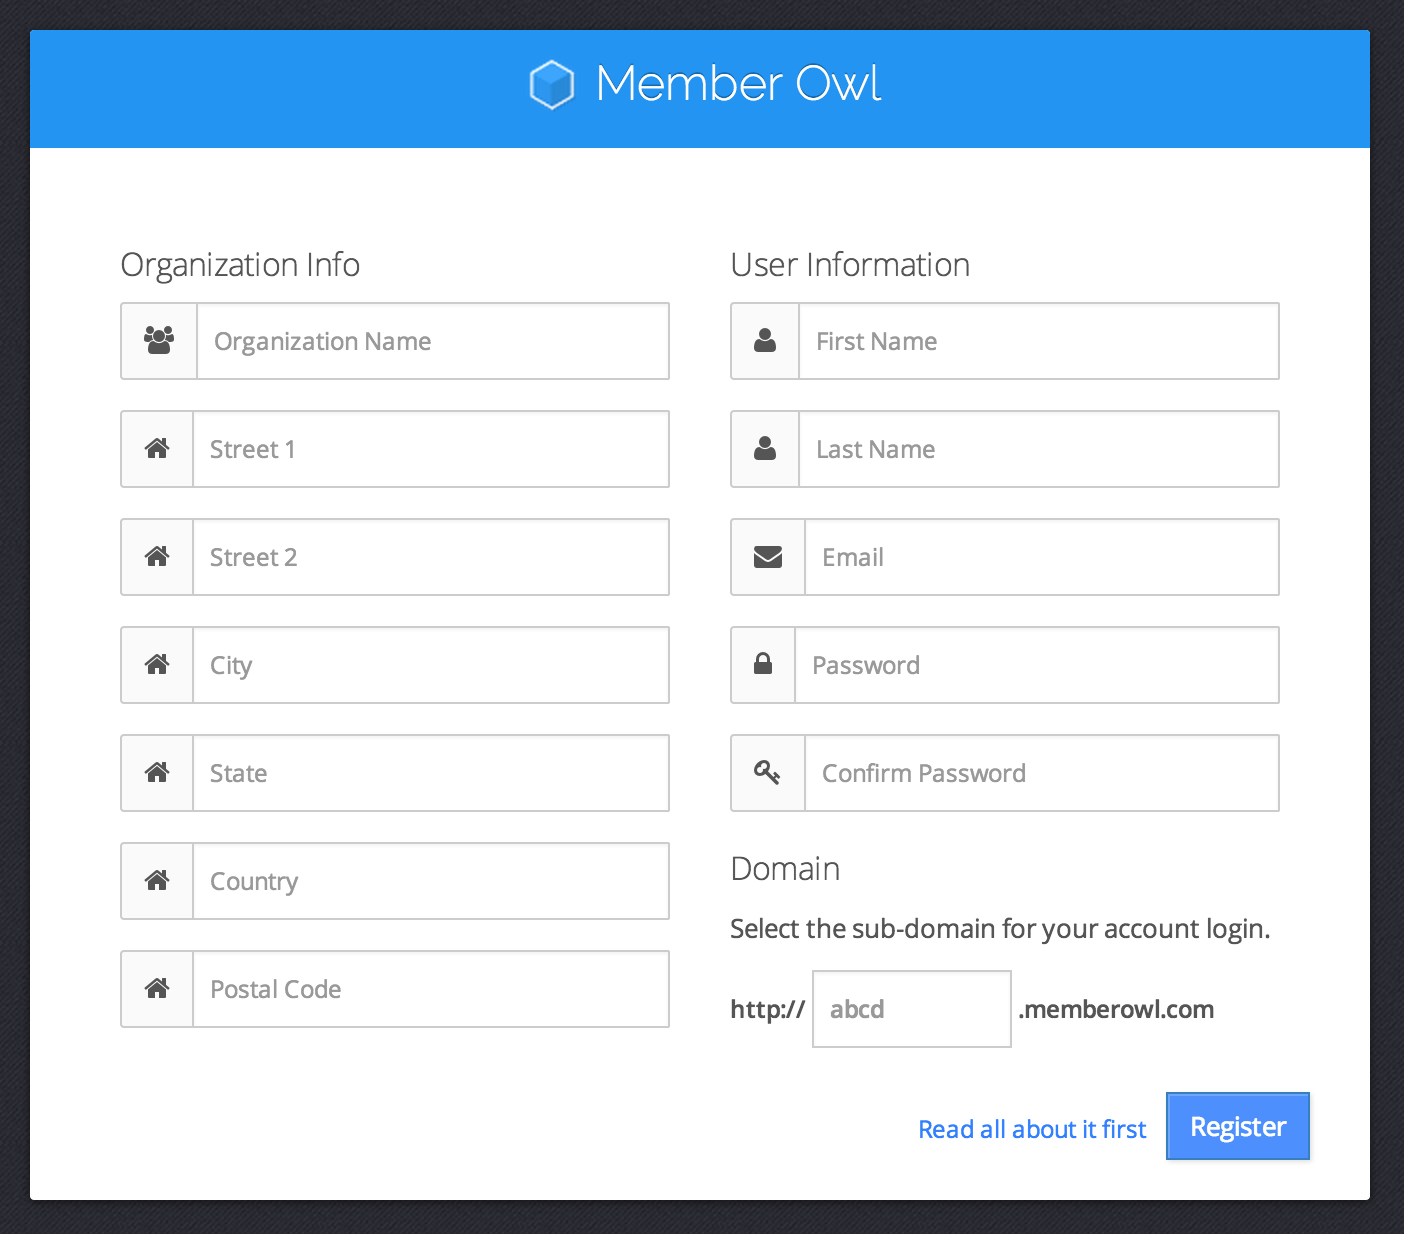Click the group icon beside Organization Name
The image size is (1404, 1234).
click(159, 341)
